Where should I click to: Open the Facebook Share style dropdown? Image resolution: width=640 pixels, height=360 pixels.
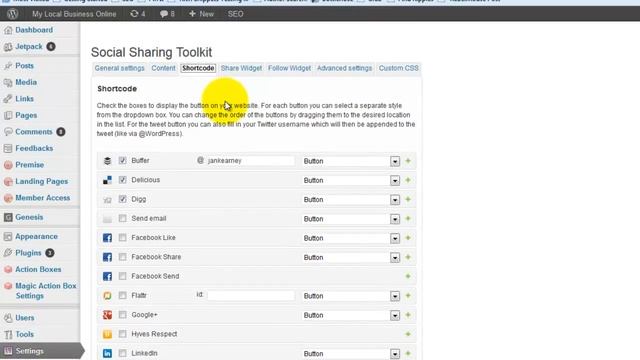click(351, 258)
